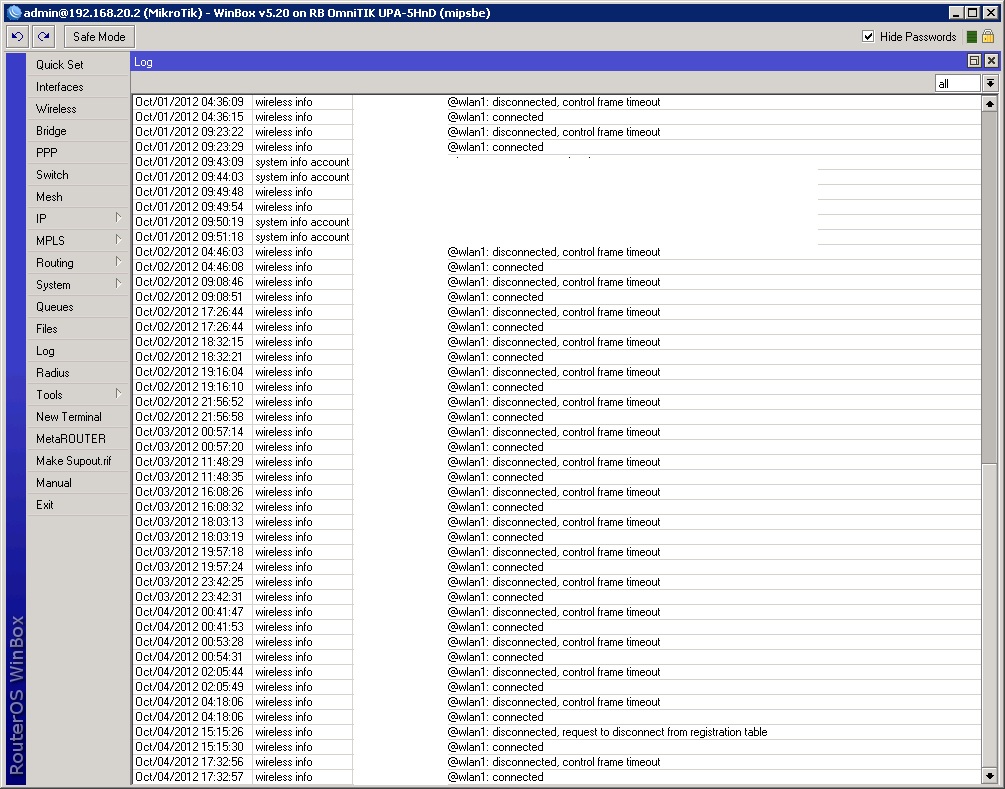This screenshot has width=1005, height=789.
Task: Close the Log panel
Action: (x=991, y=61)
